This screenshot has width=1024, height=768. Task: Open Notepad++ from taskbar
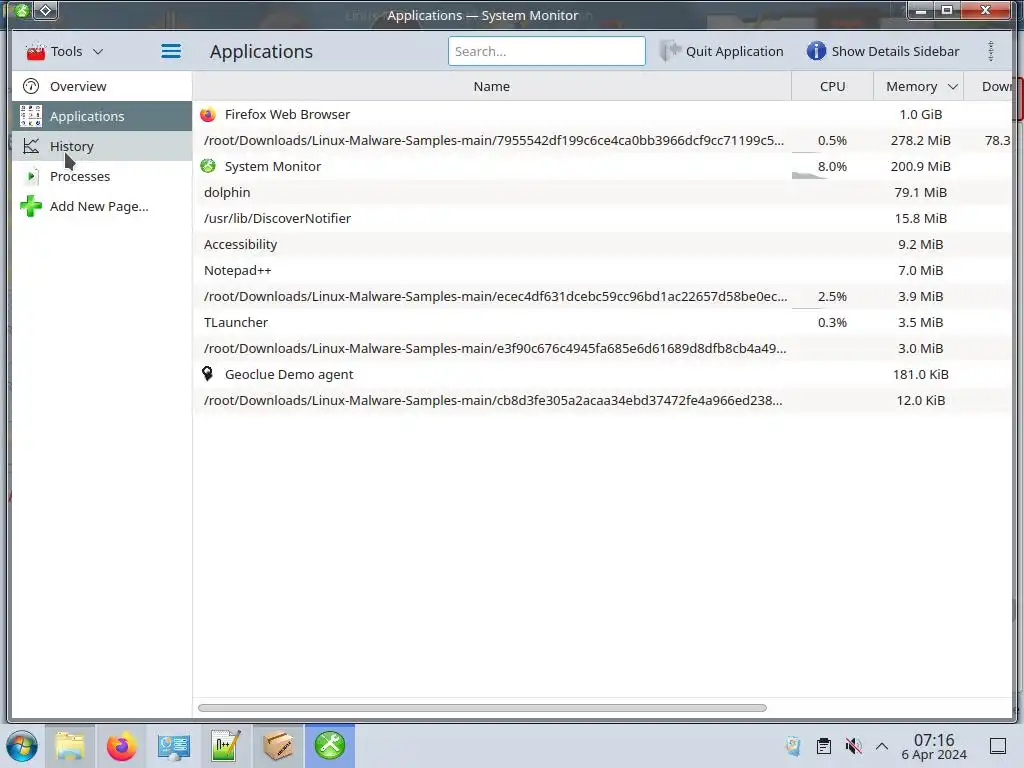(x=226, y=746)
